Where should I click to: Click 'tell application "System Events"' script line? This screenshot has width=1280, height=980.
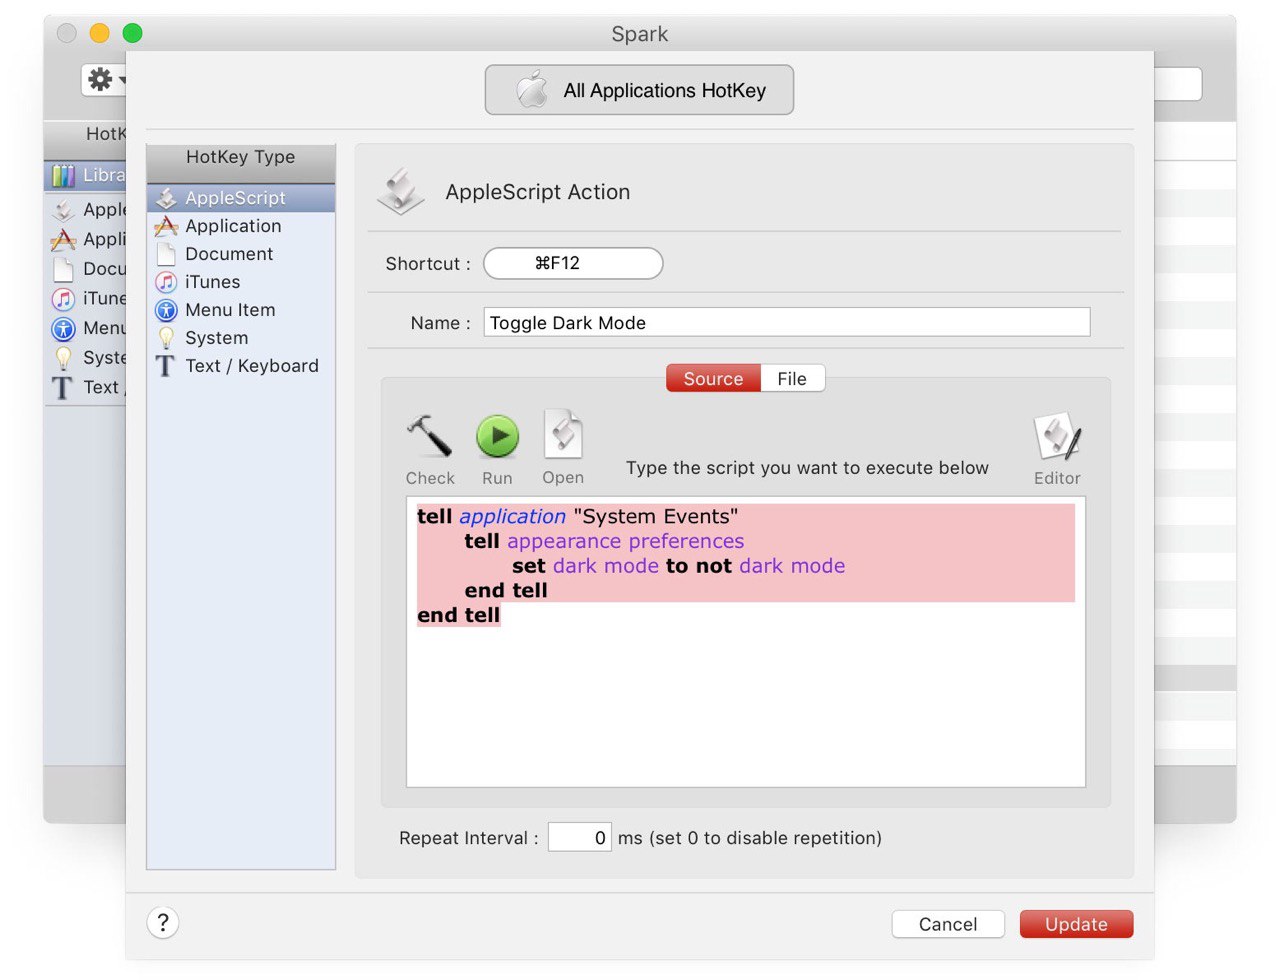point(578,516)
